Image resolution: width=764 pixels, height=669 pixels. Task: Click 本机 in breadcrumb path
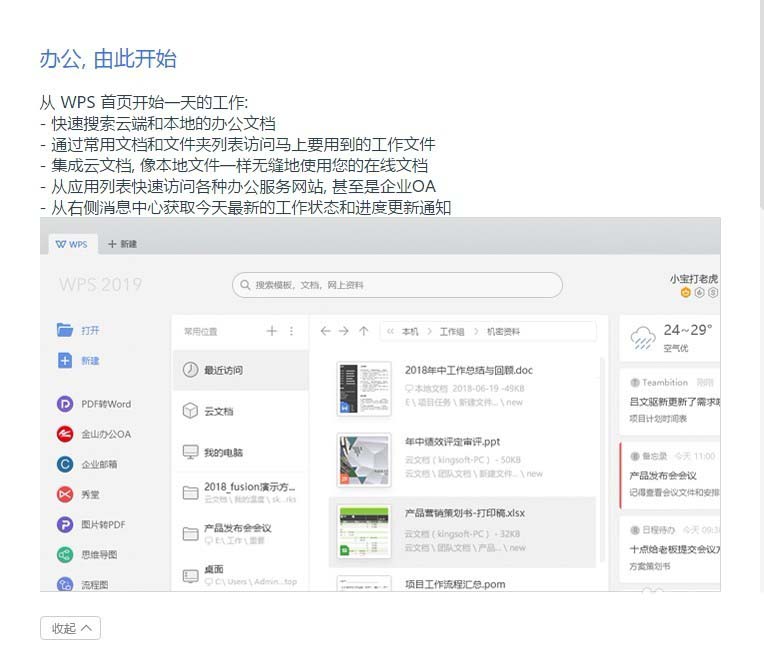coord(410,331)
